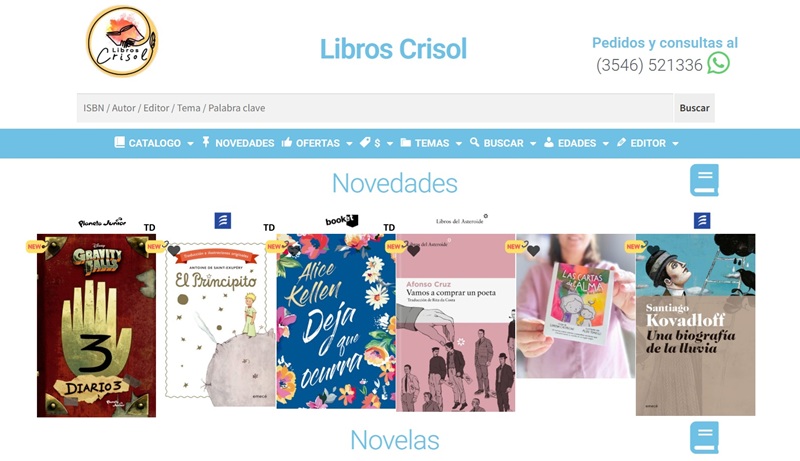Viewport: 800px width, 461px height.
Task: Toggle favorite heart on Vamos a comprar un poeta
Action: point(413,250)
